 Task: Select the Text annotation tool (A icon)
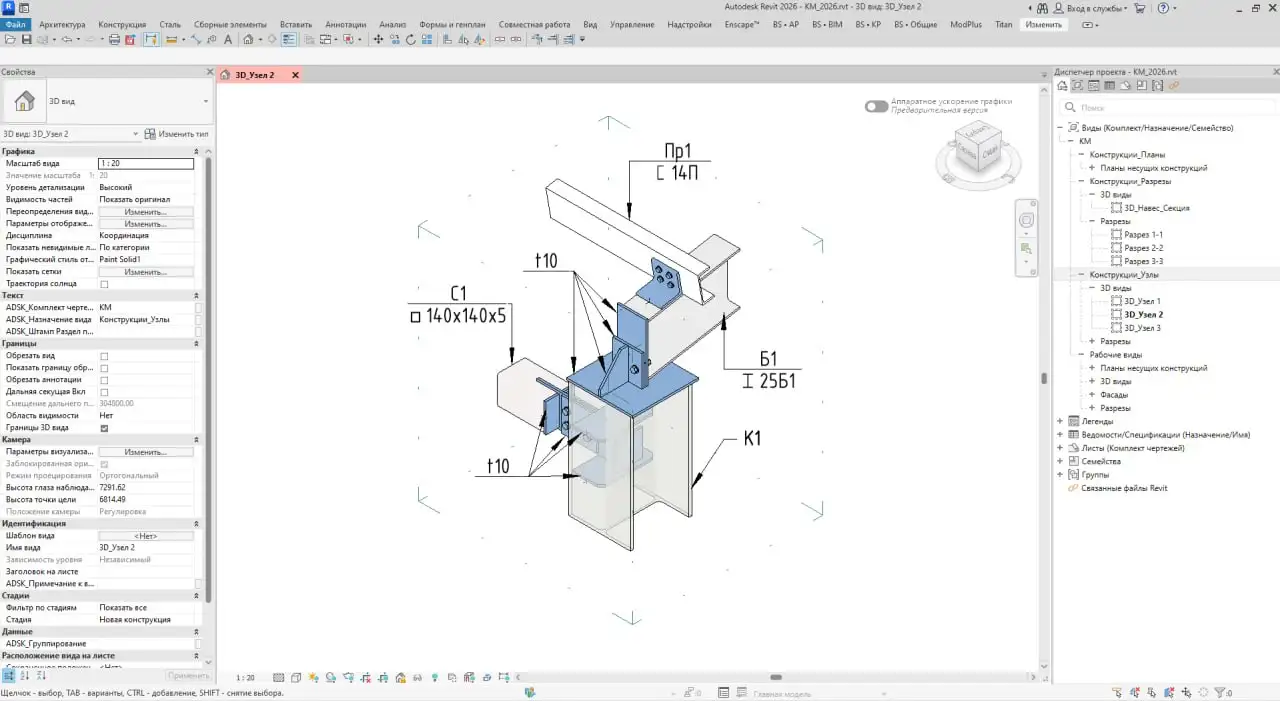[x=228, y=40]
